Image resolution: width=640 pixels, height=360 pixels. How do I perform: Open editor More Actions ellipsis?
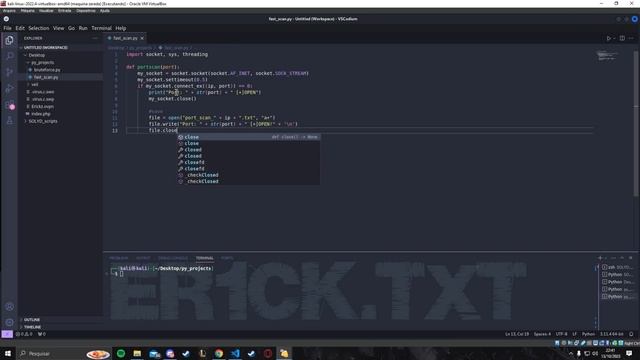click(631, 38)
